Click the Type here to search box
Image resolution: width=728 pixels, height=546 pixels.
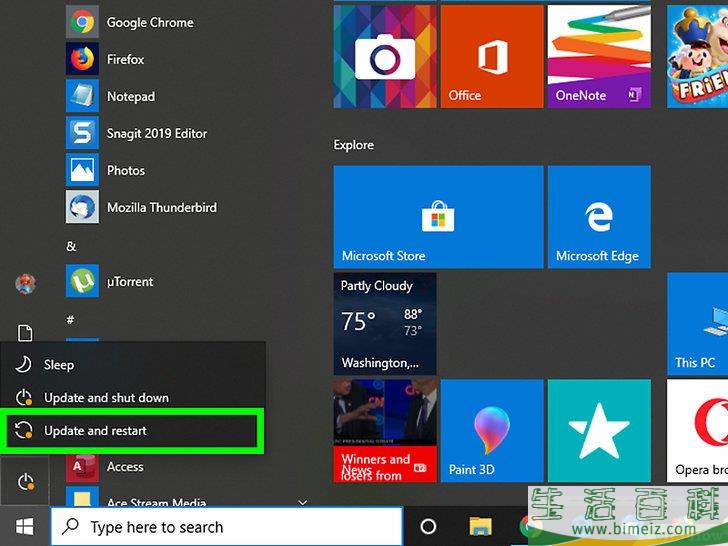click(227, 526)
